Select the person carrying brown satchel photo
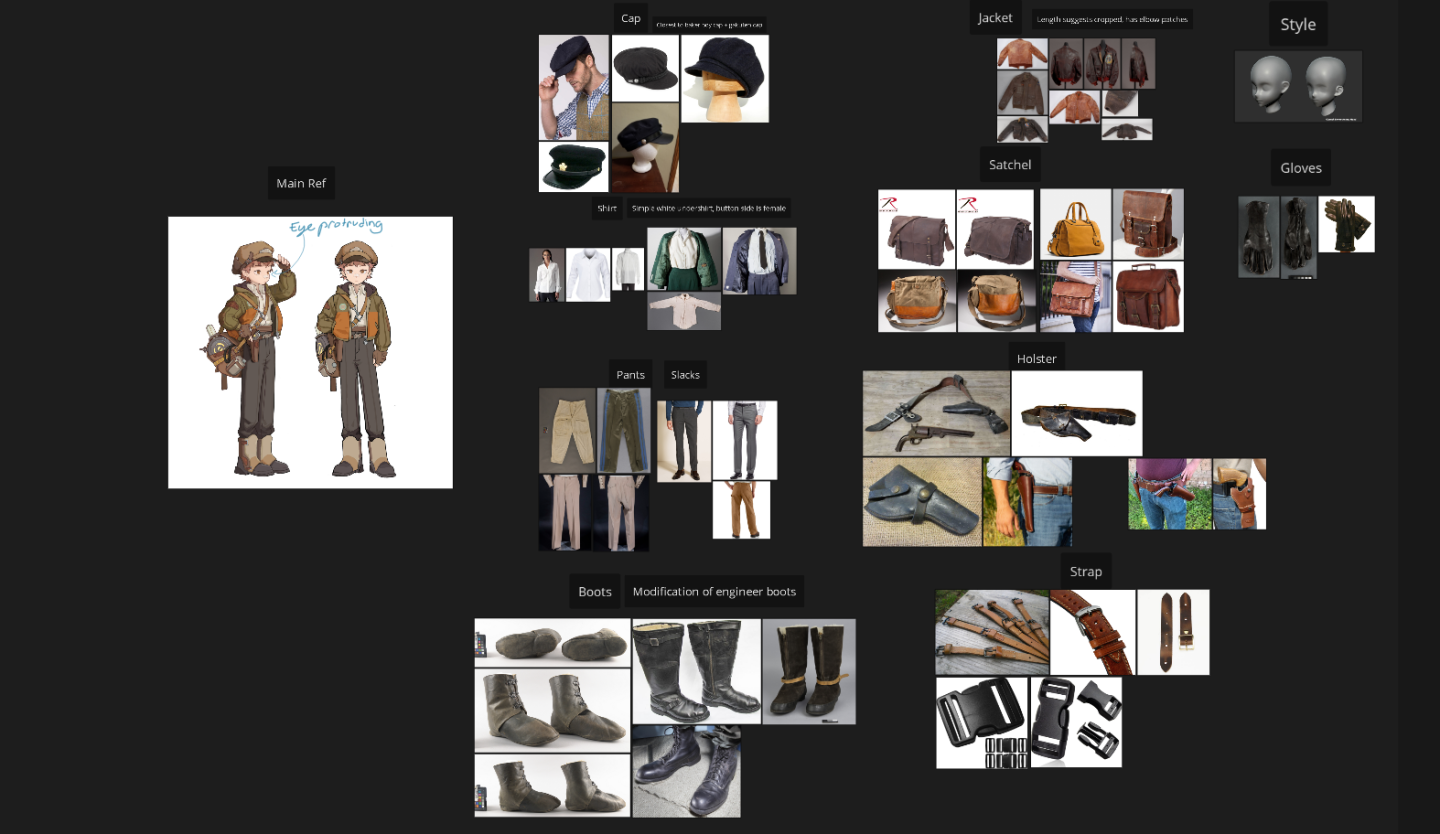This screenshot has width=1440, height=834. pos(1076,297)
